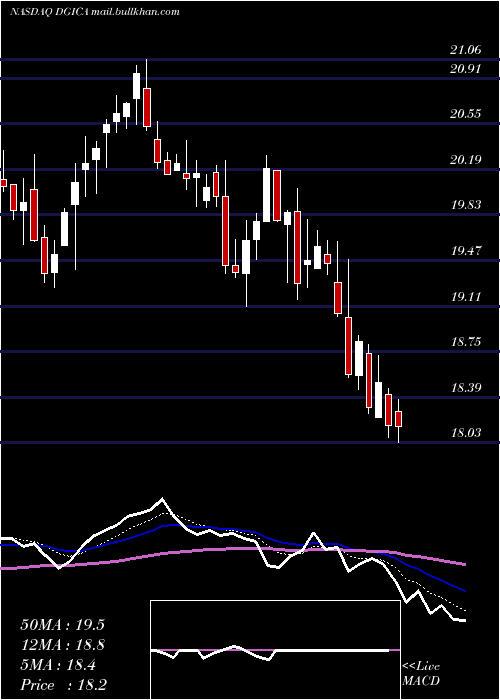The width and height of the screenshot is (500, 700).
Task: Select the 20.91 price level label
Action: [466, 69]
